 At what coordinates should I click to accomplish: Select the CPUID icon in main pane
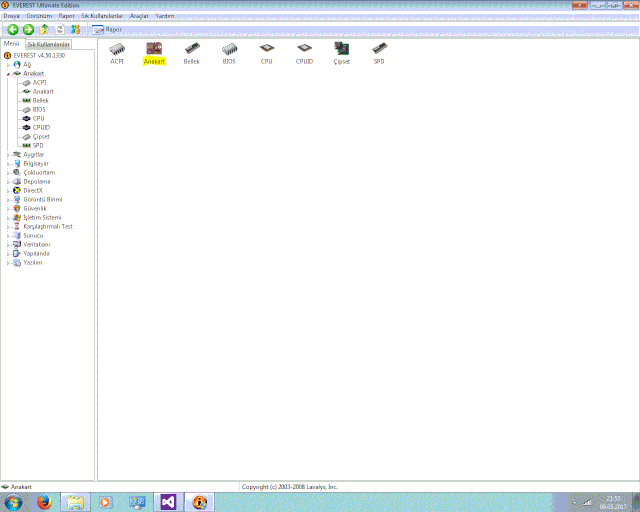click(304, 53)
